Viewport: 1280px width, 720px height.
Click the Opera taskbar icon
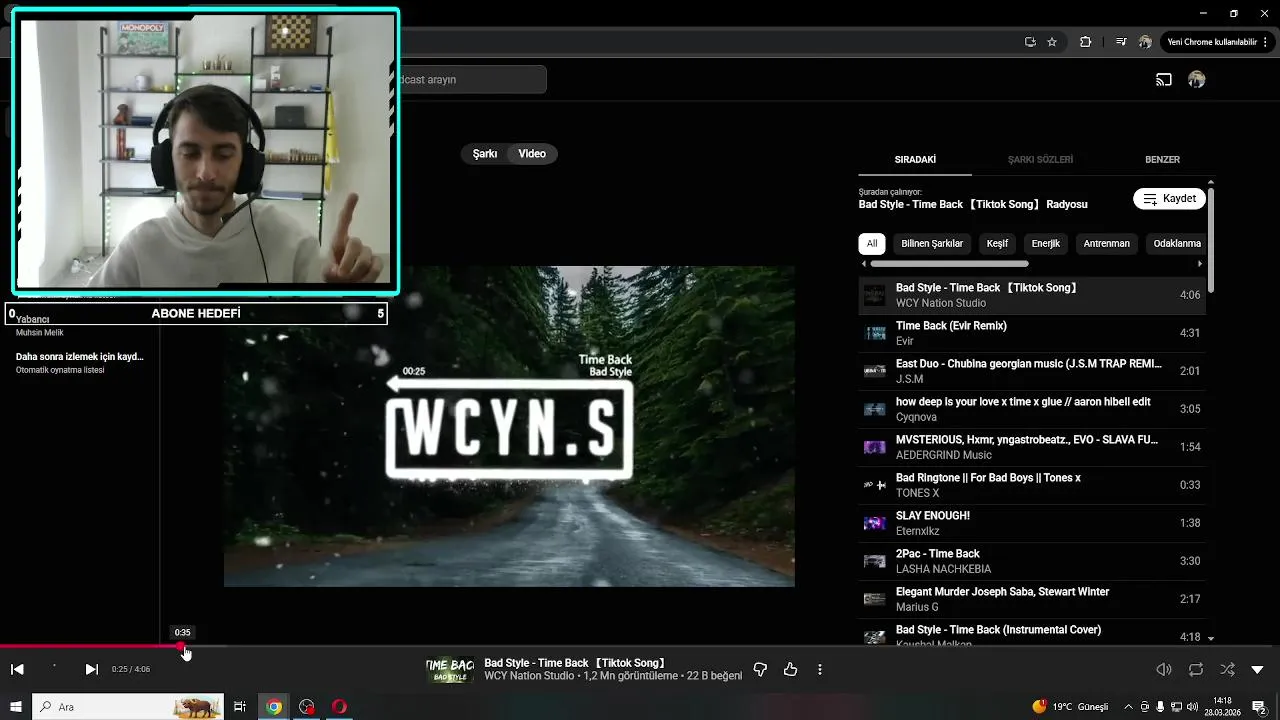pyautogui.click(x=339, y=707)
